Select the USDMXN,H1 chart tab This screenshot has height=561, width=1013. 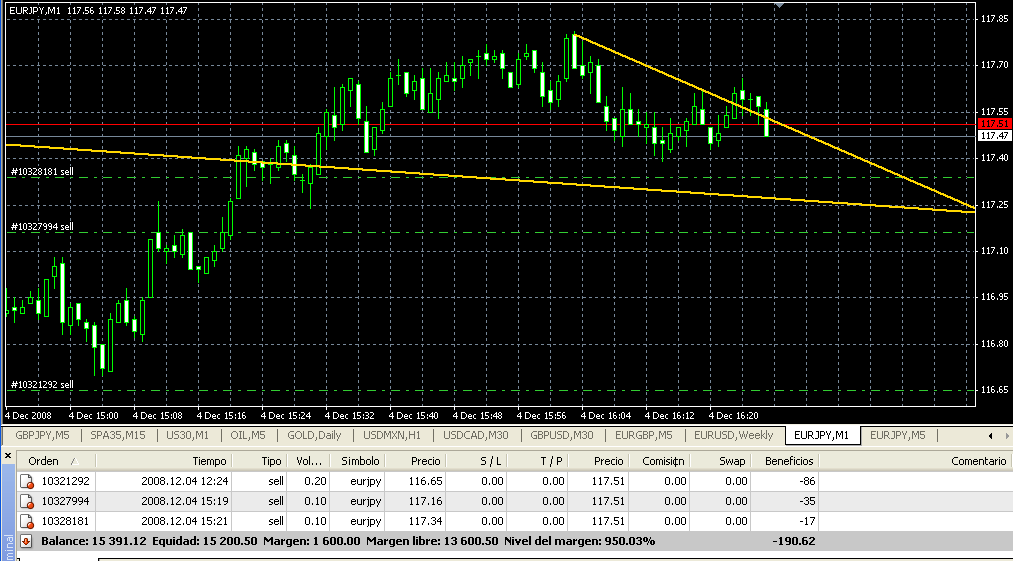(x=392, y=436)
